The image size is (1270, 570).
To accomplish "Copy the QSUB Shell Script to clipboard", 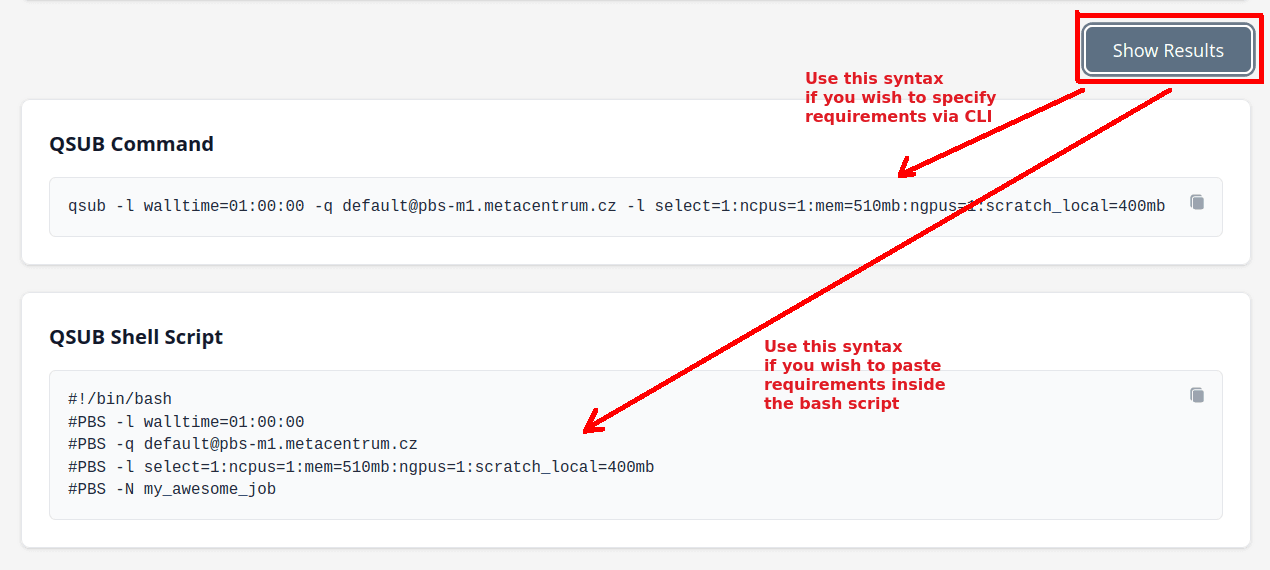I will pyautogui.click(x=1197, y=395).
